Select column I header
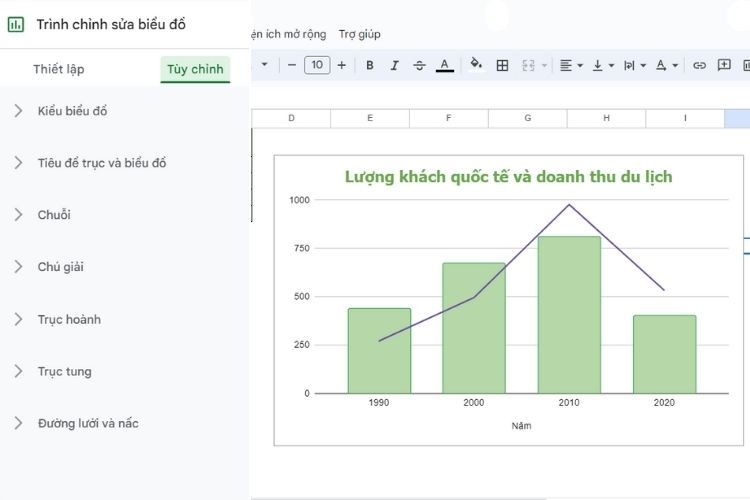Image resolution: width=750 pixels, height=500 pixels. click(x=685, y=118)
